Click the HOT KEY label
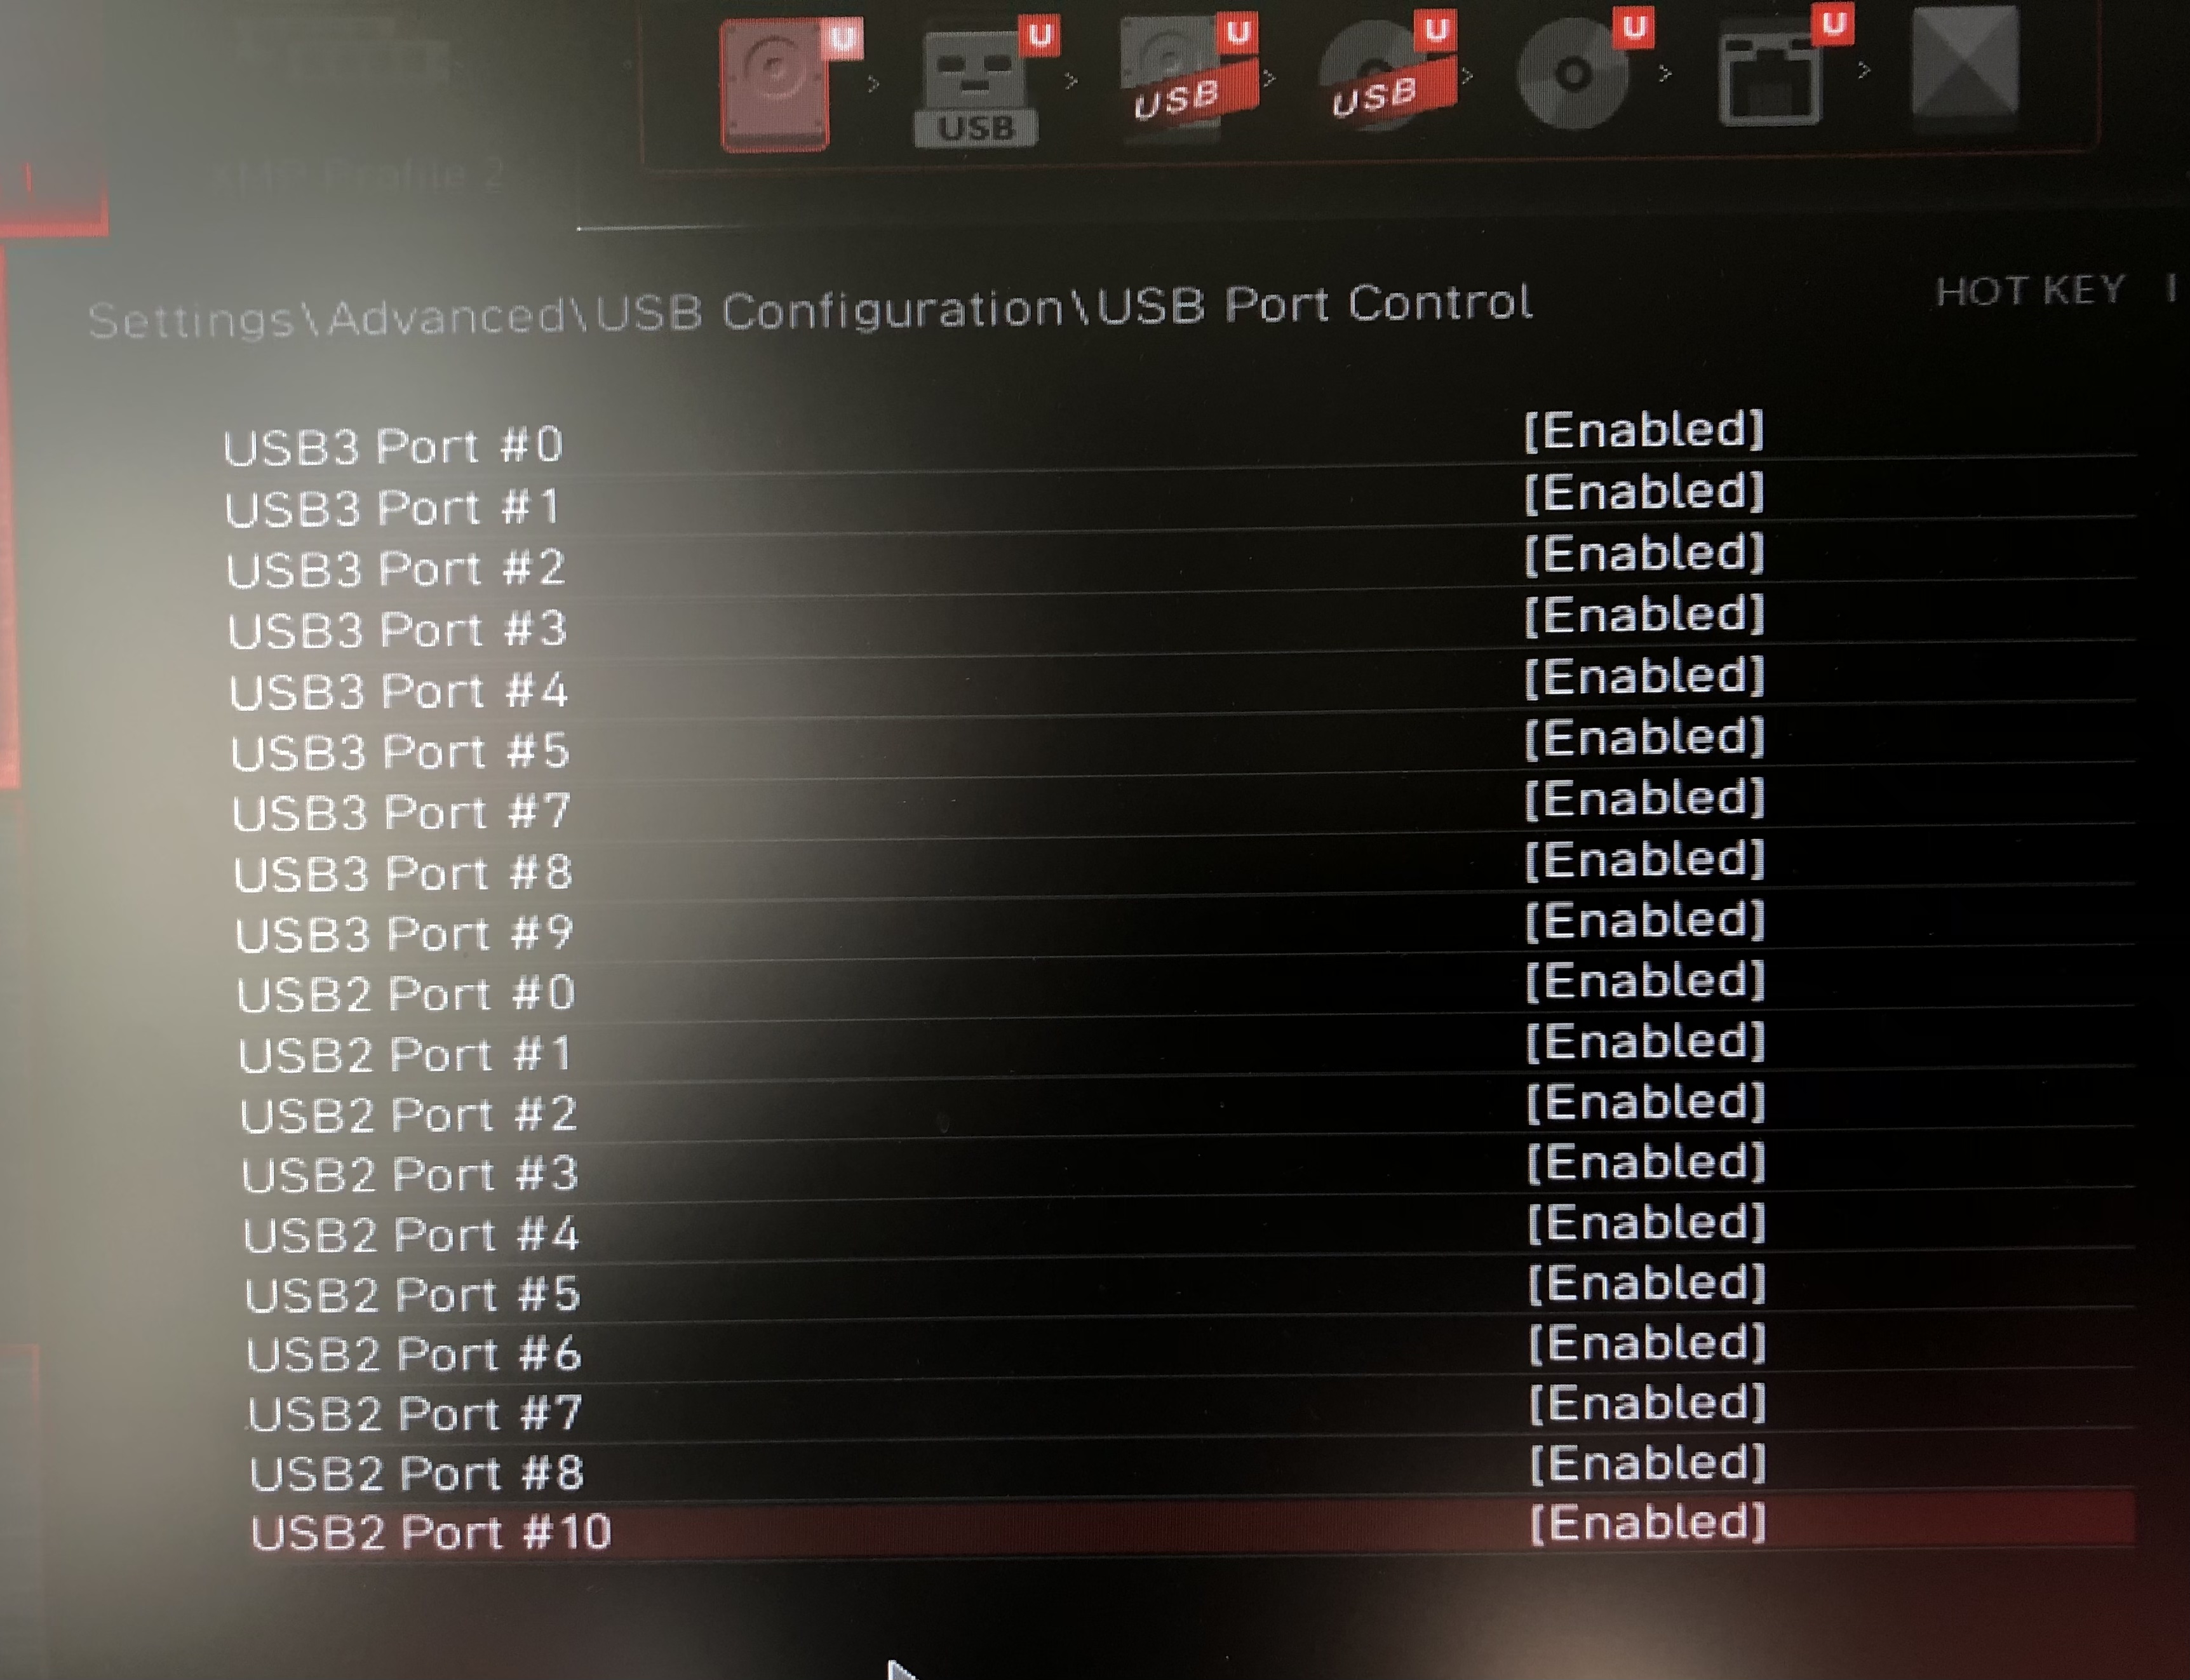 (2030, 291)
